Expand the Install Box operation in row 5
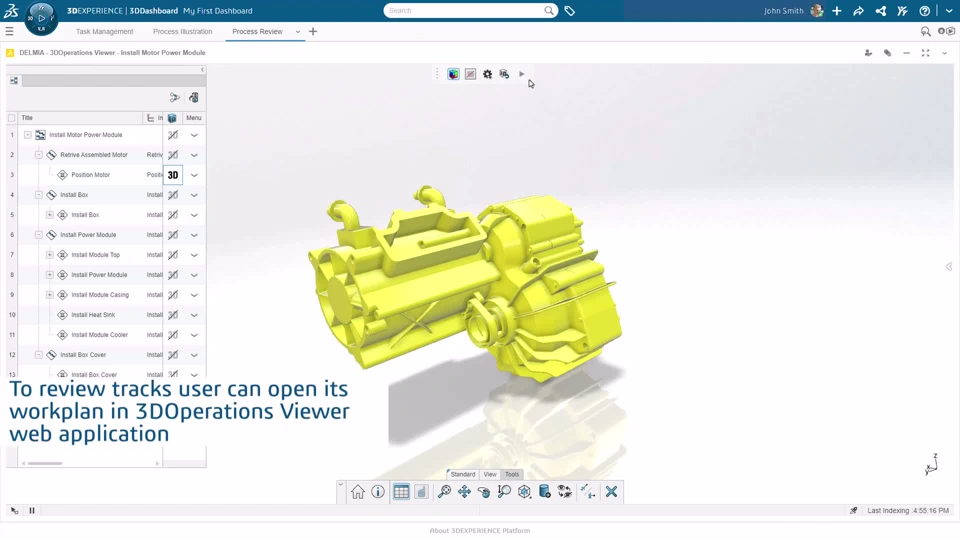960x540 pixels. (x=50, y=215)
